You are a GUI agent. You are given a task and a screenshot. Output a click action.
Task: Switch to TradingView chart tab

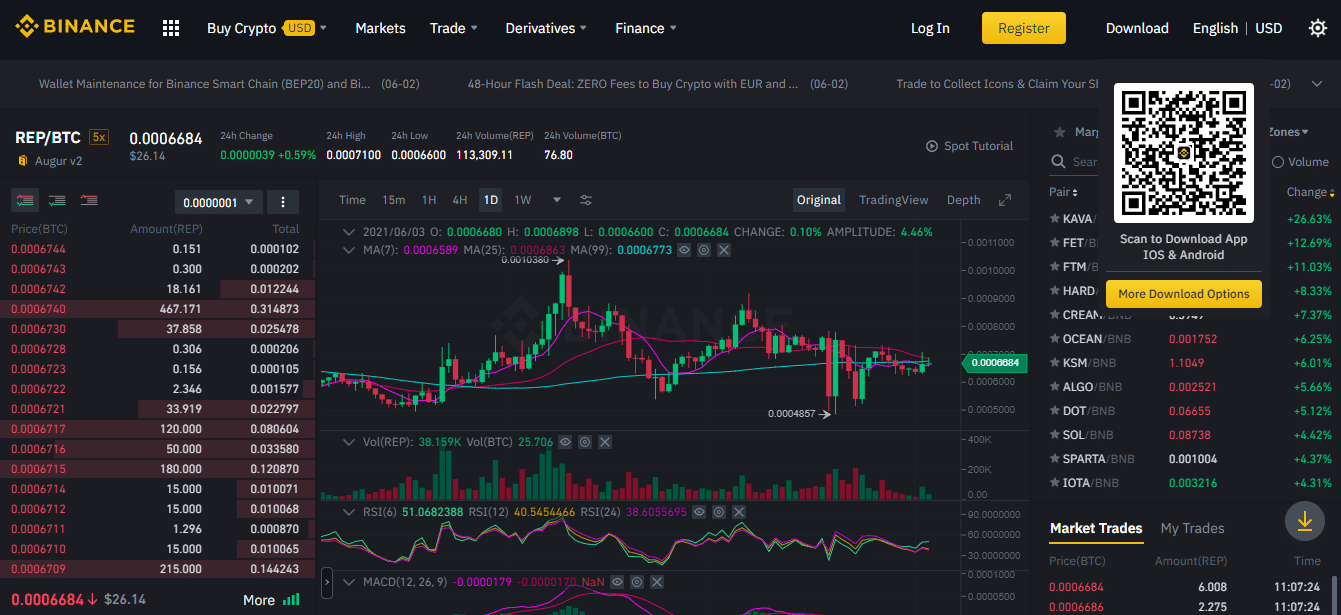(x=894, y=200)
